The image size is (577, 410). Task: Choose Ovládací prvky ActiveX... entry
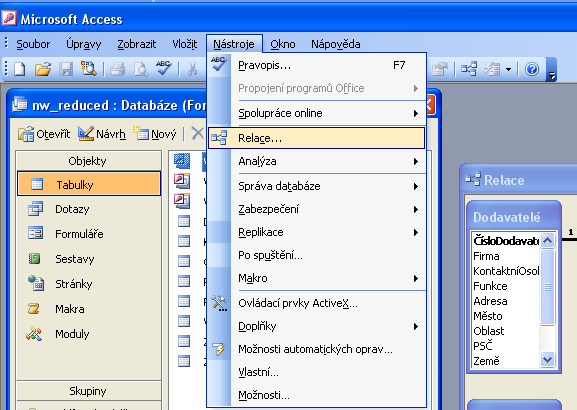coord(316,303)
